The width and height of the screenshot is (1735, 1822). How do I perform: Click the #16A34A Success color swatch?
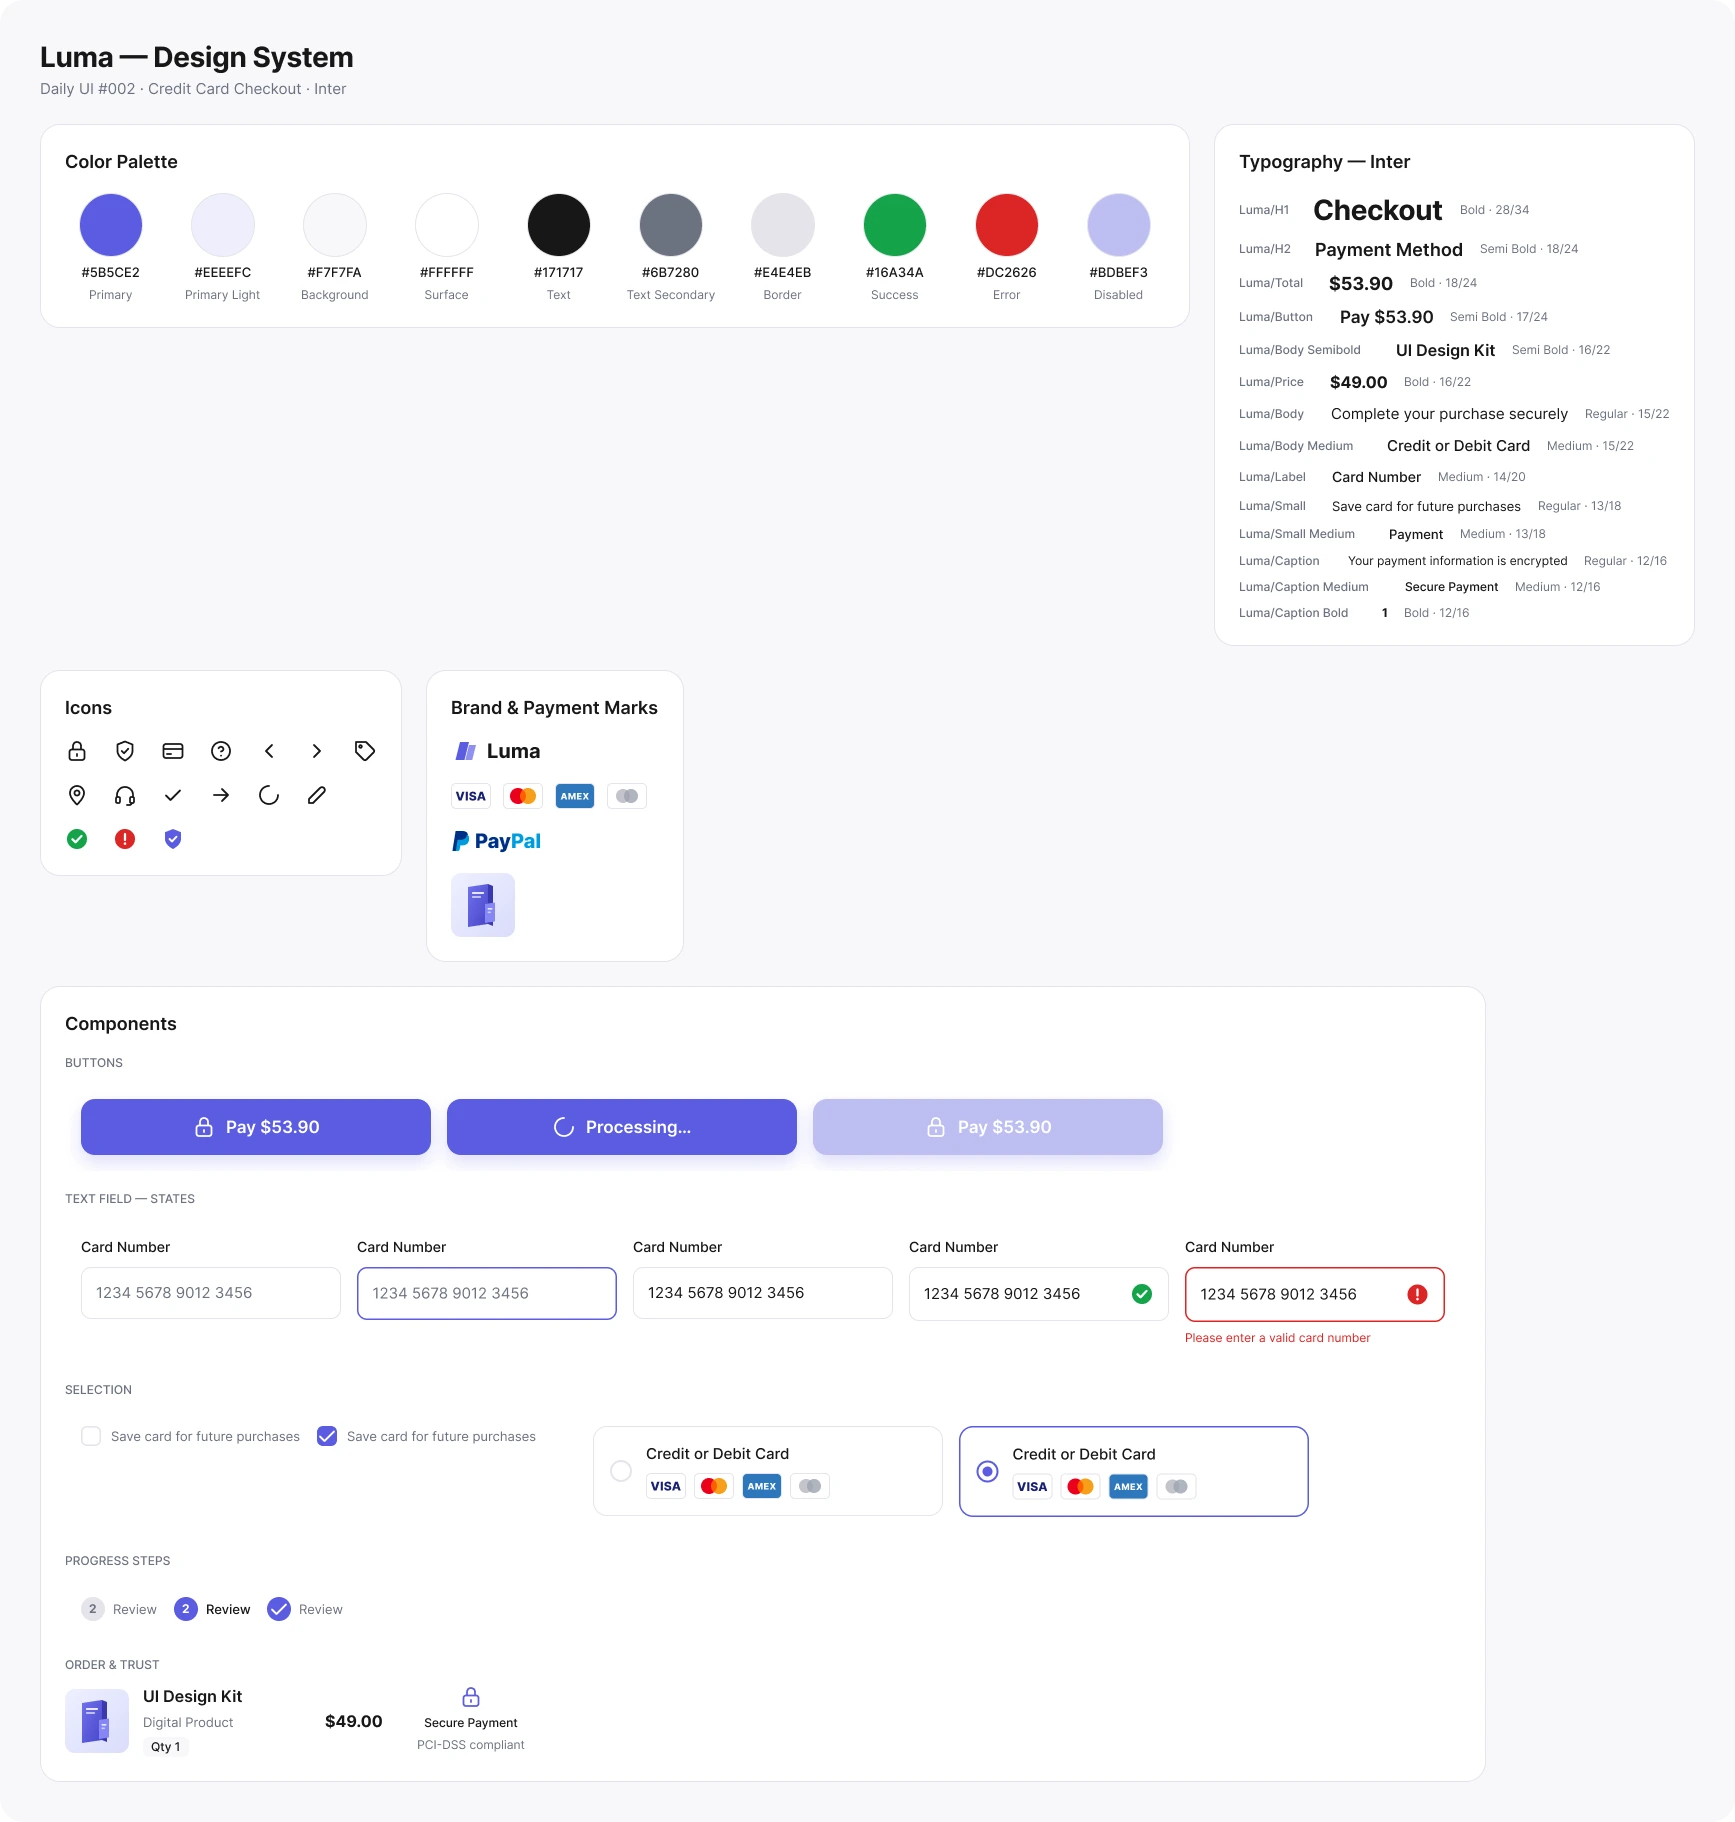click(895, 225)
